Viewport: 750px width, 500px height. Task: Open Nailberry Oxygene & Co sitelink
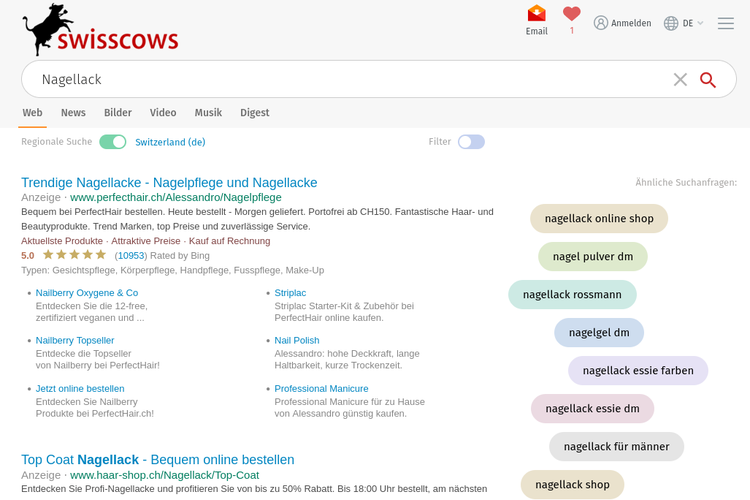coord(87,293)
